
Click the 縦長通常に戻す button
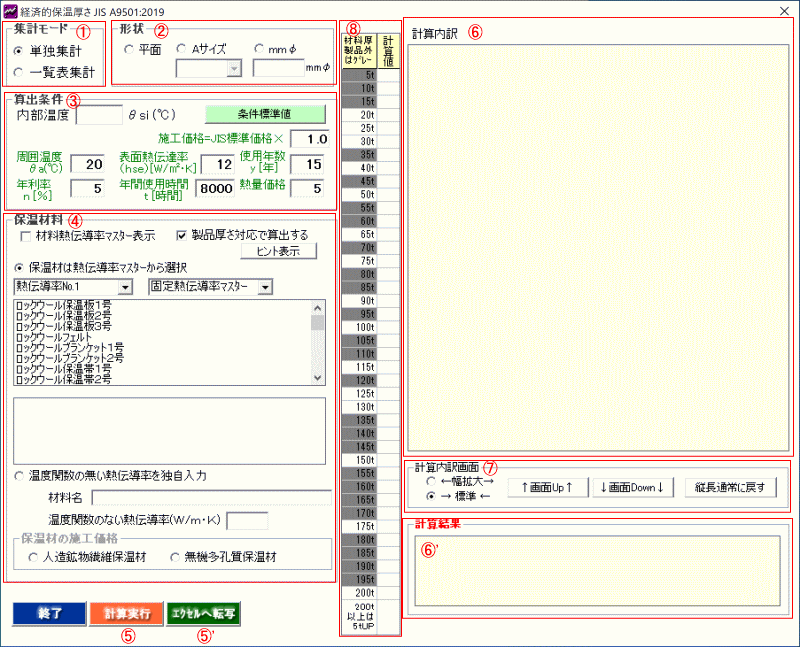[730, 488]
